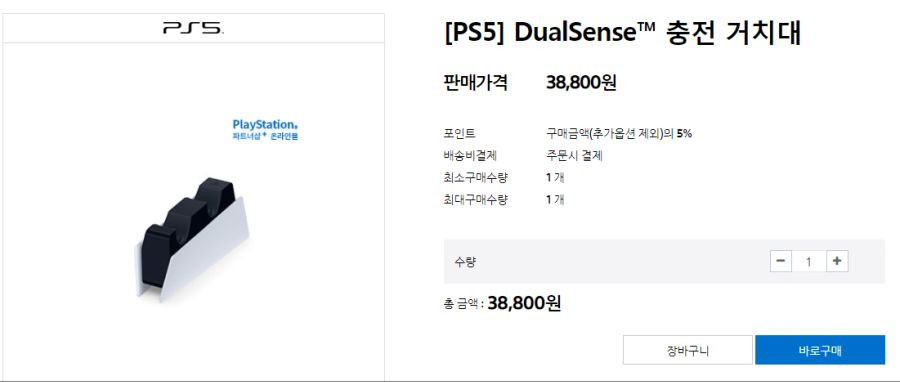This screenshot has width=900, height=382.
Task: Click the 수량 label in quantity bar
Action: 465,262
